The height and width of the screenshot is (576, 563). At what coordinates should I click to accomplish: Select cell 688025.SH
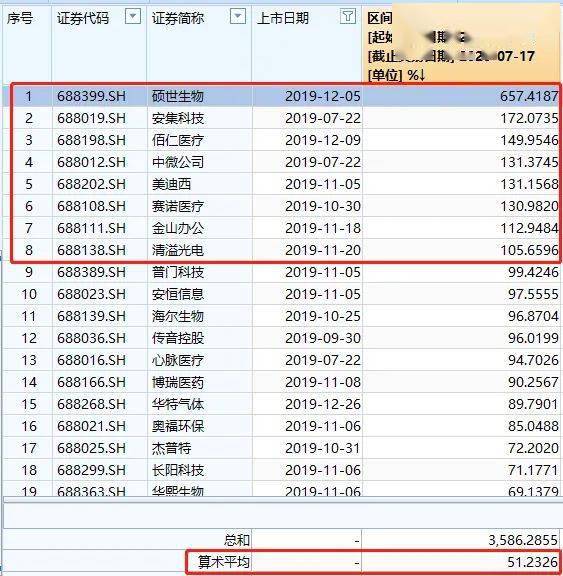(x=91, y=449)
